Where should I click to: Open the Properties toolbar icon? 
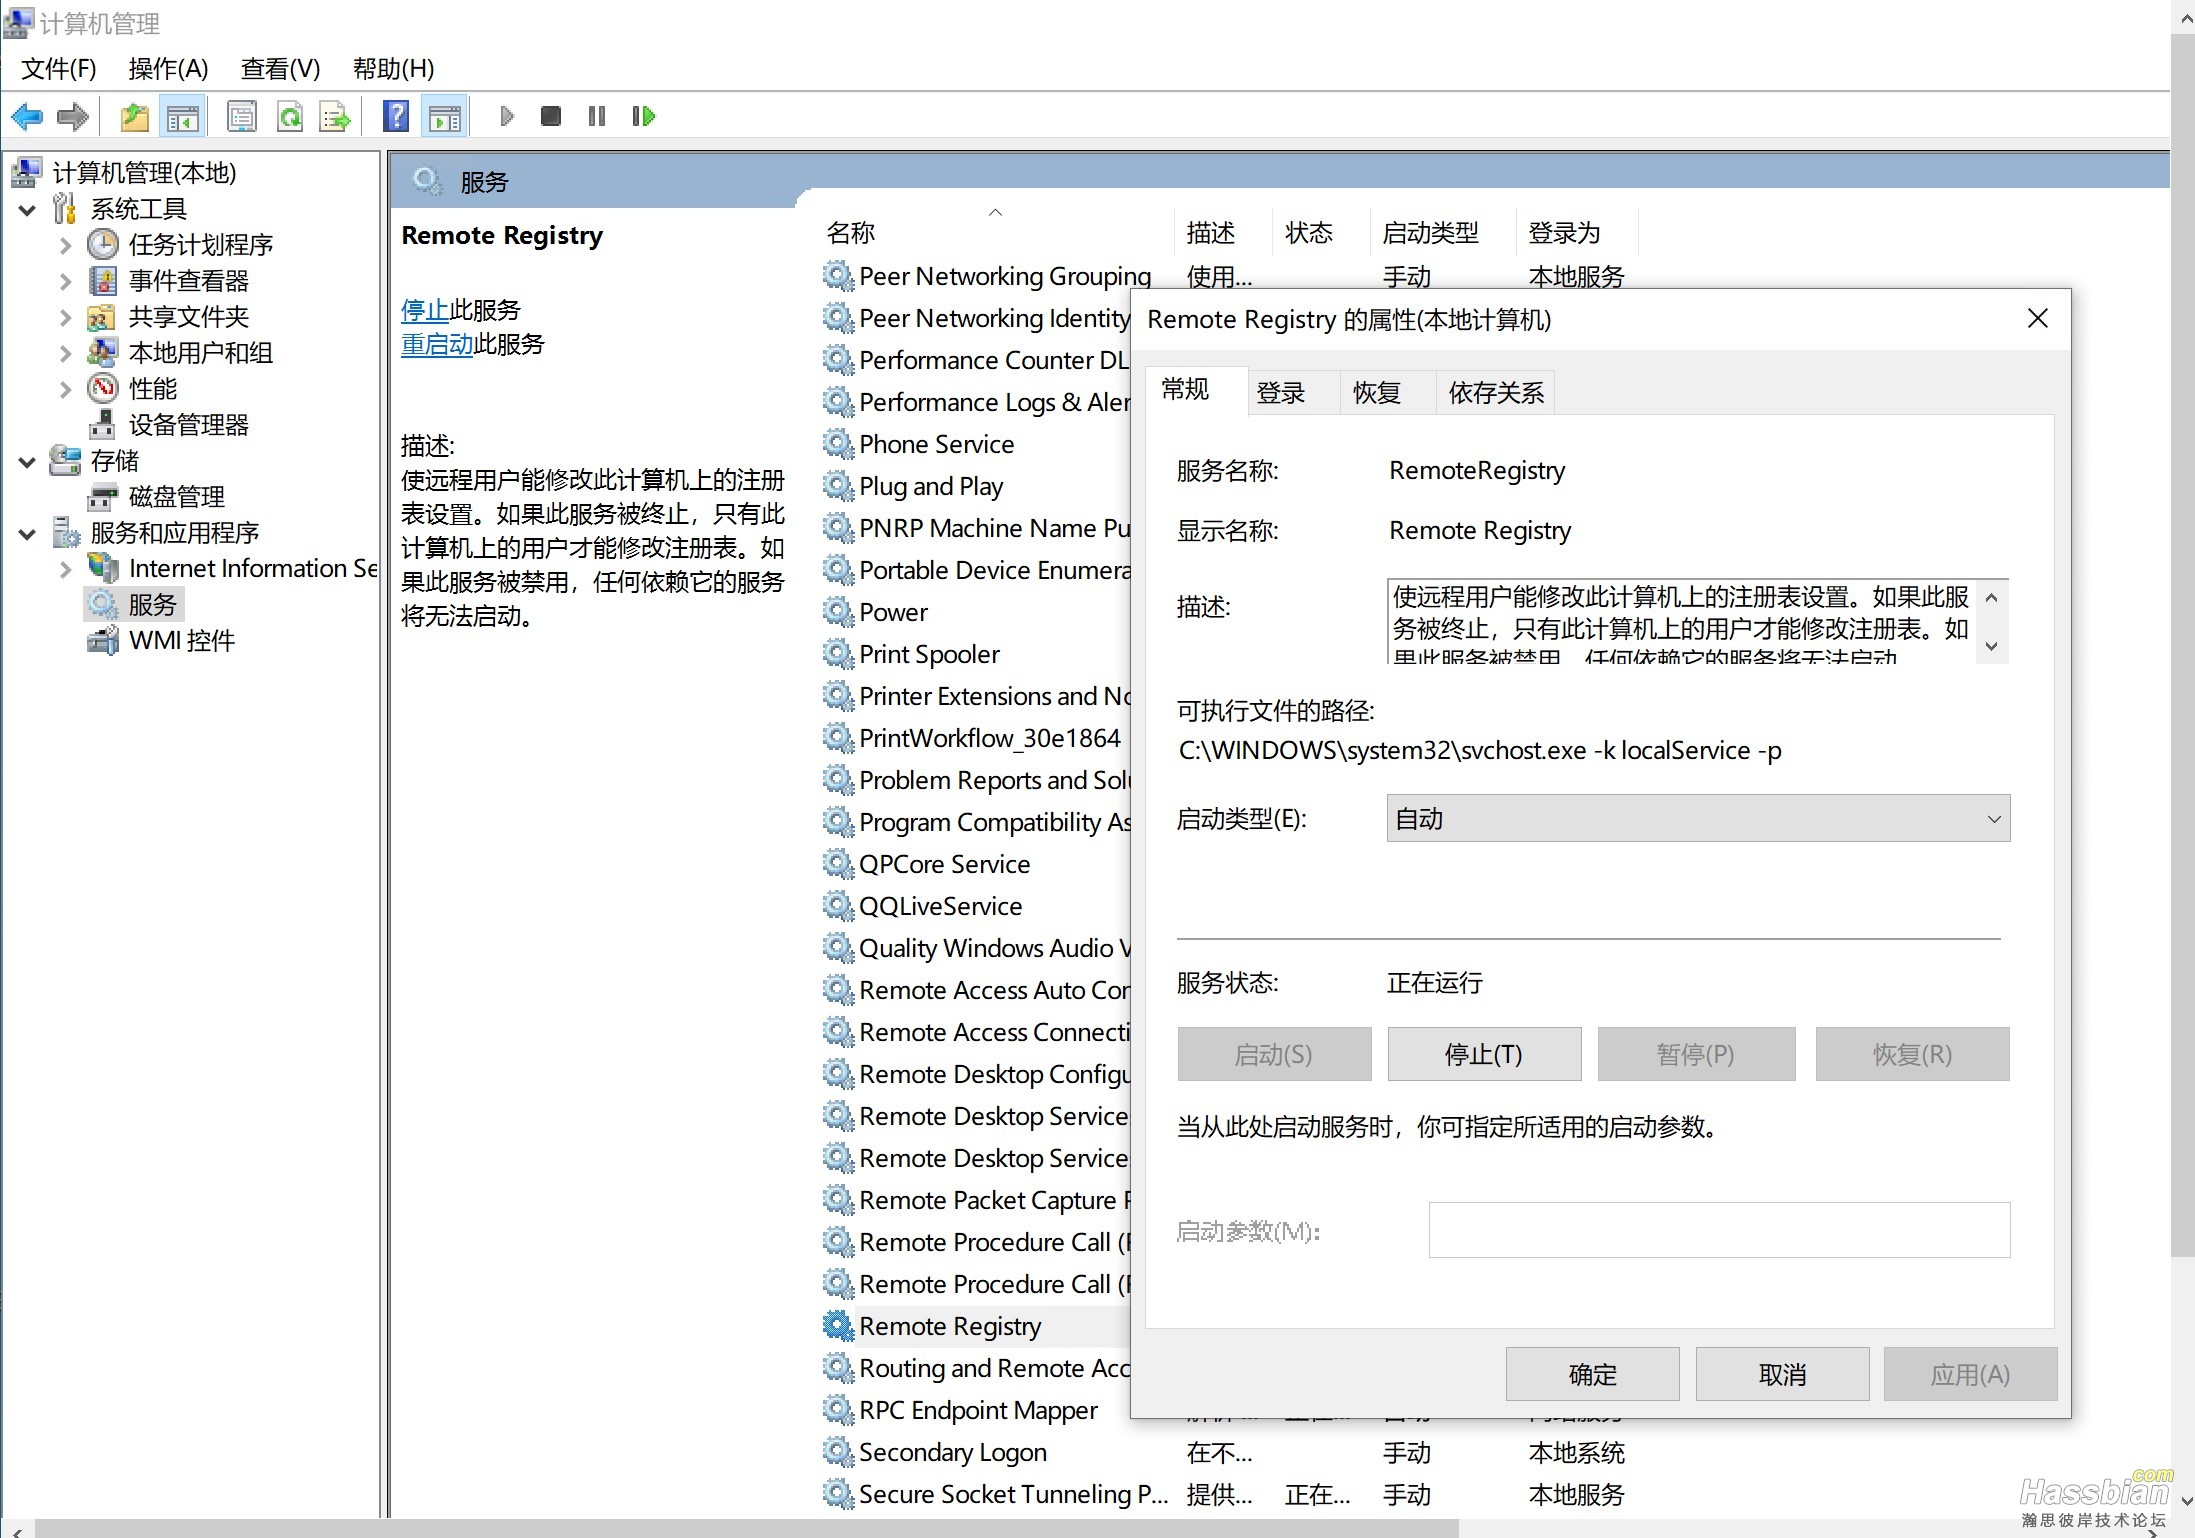tap(241, 117)
